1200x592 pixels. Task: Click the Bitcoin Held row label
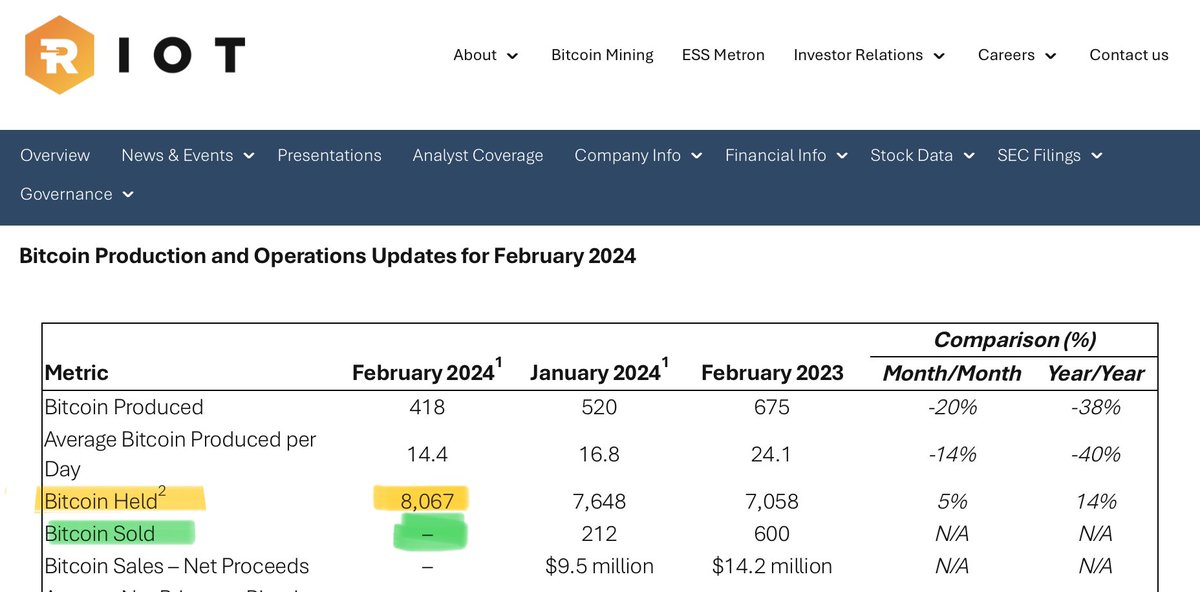[106, 499]
